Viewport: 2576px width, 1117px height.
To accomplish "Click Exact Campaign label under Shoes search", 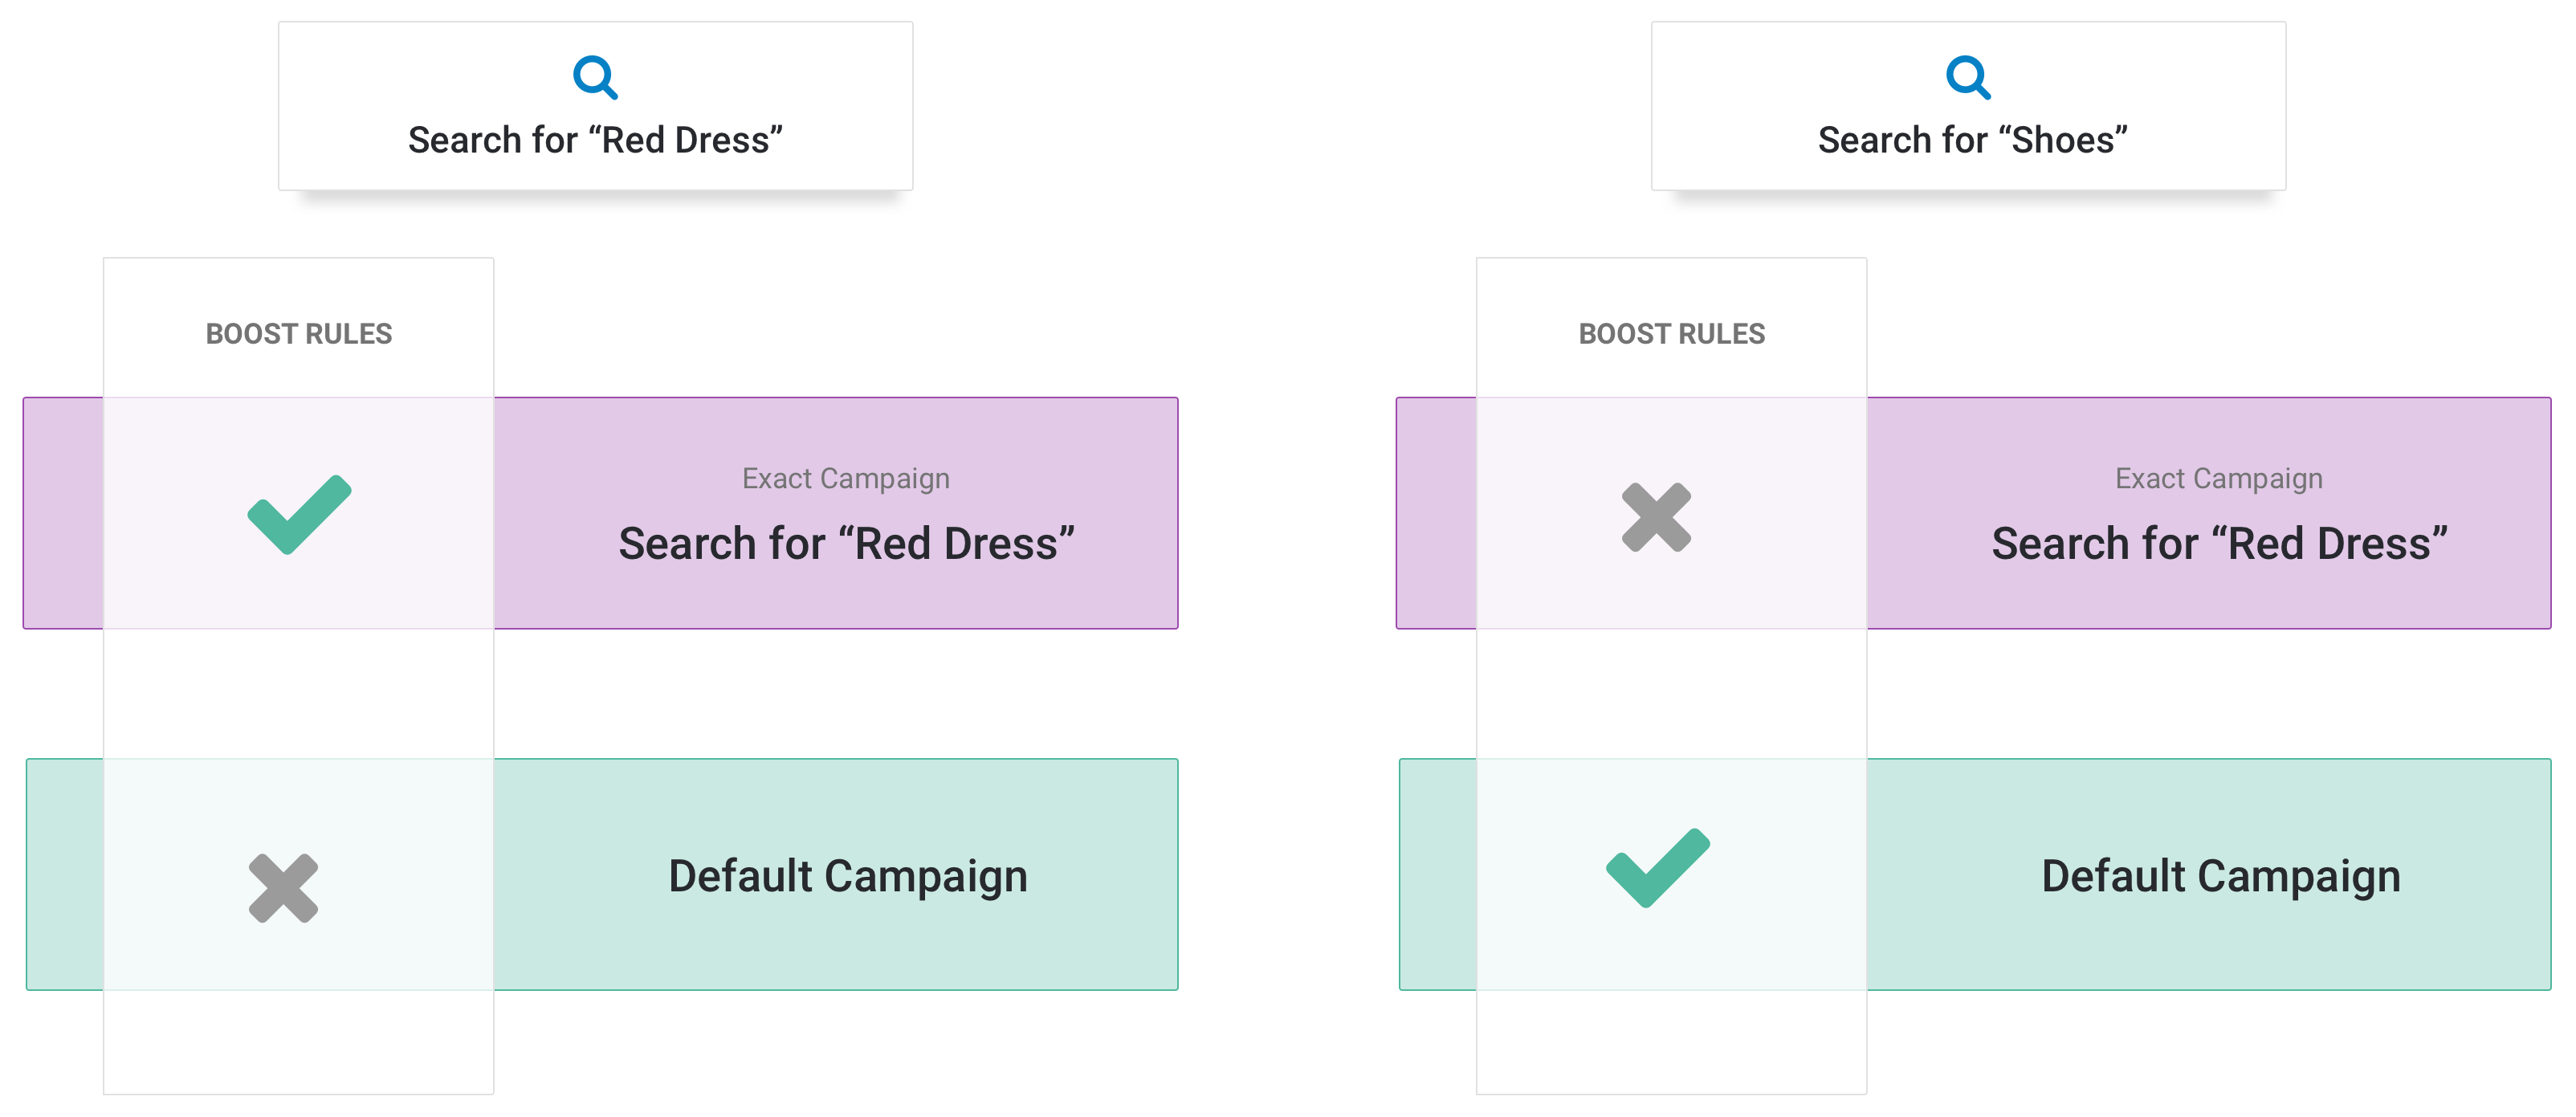I will [2218, 479].
